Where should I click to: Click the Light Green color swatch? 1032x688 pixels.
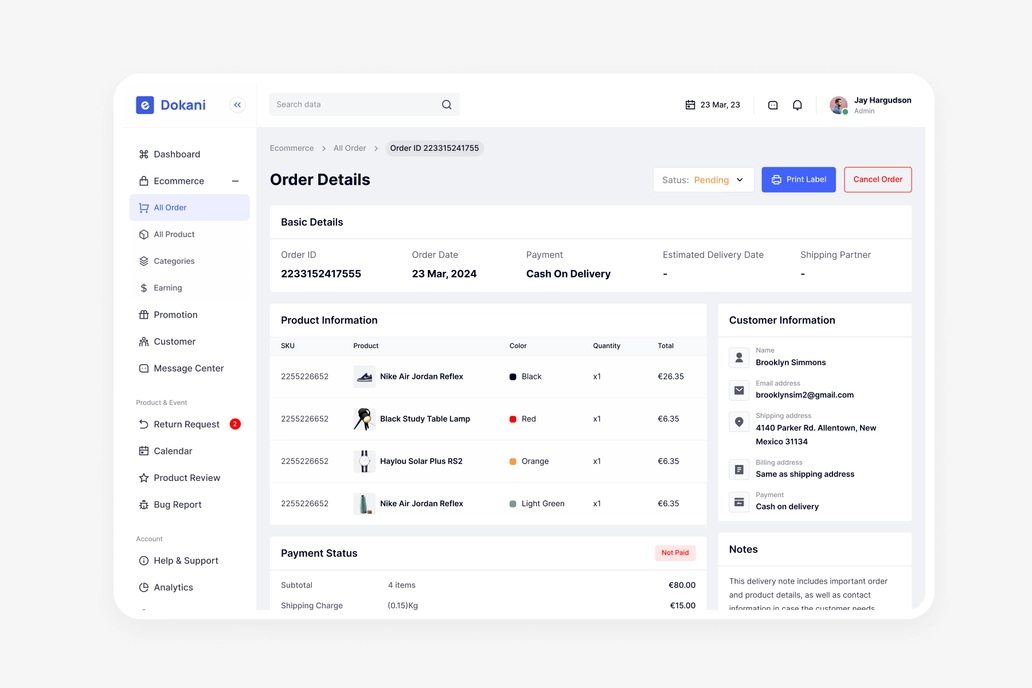(513, 504)
